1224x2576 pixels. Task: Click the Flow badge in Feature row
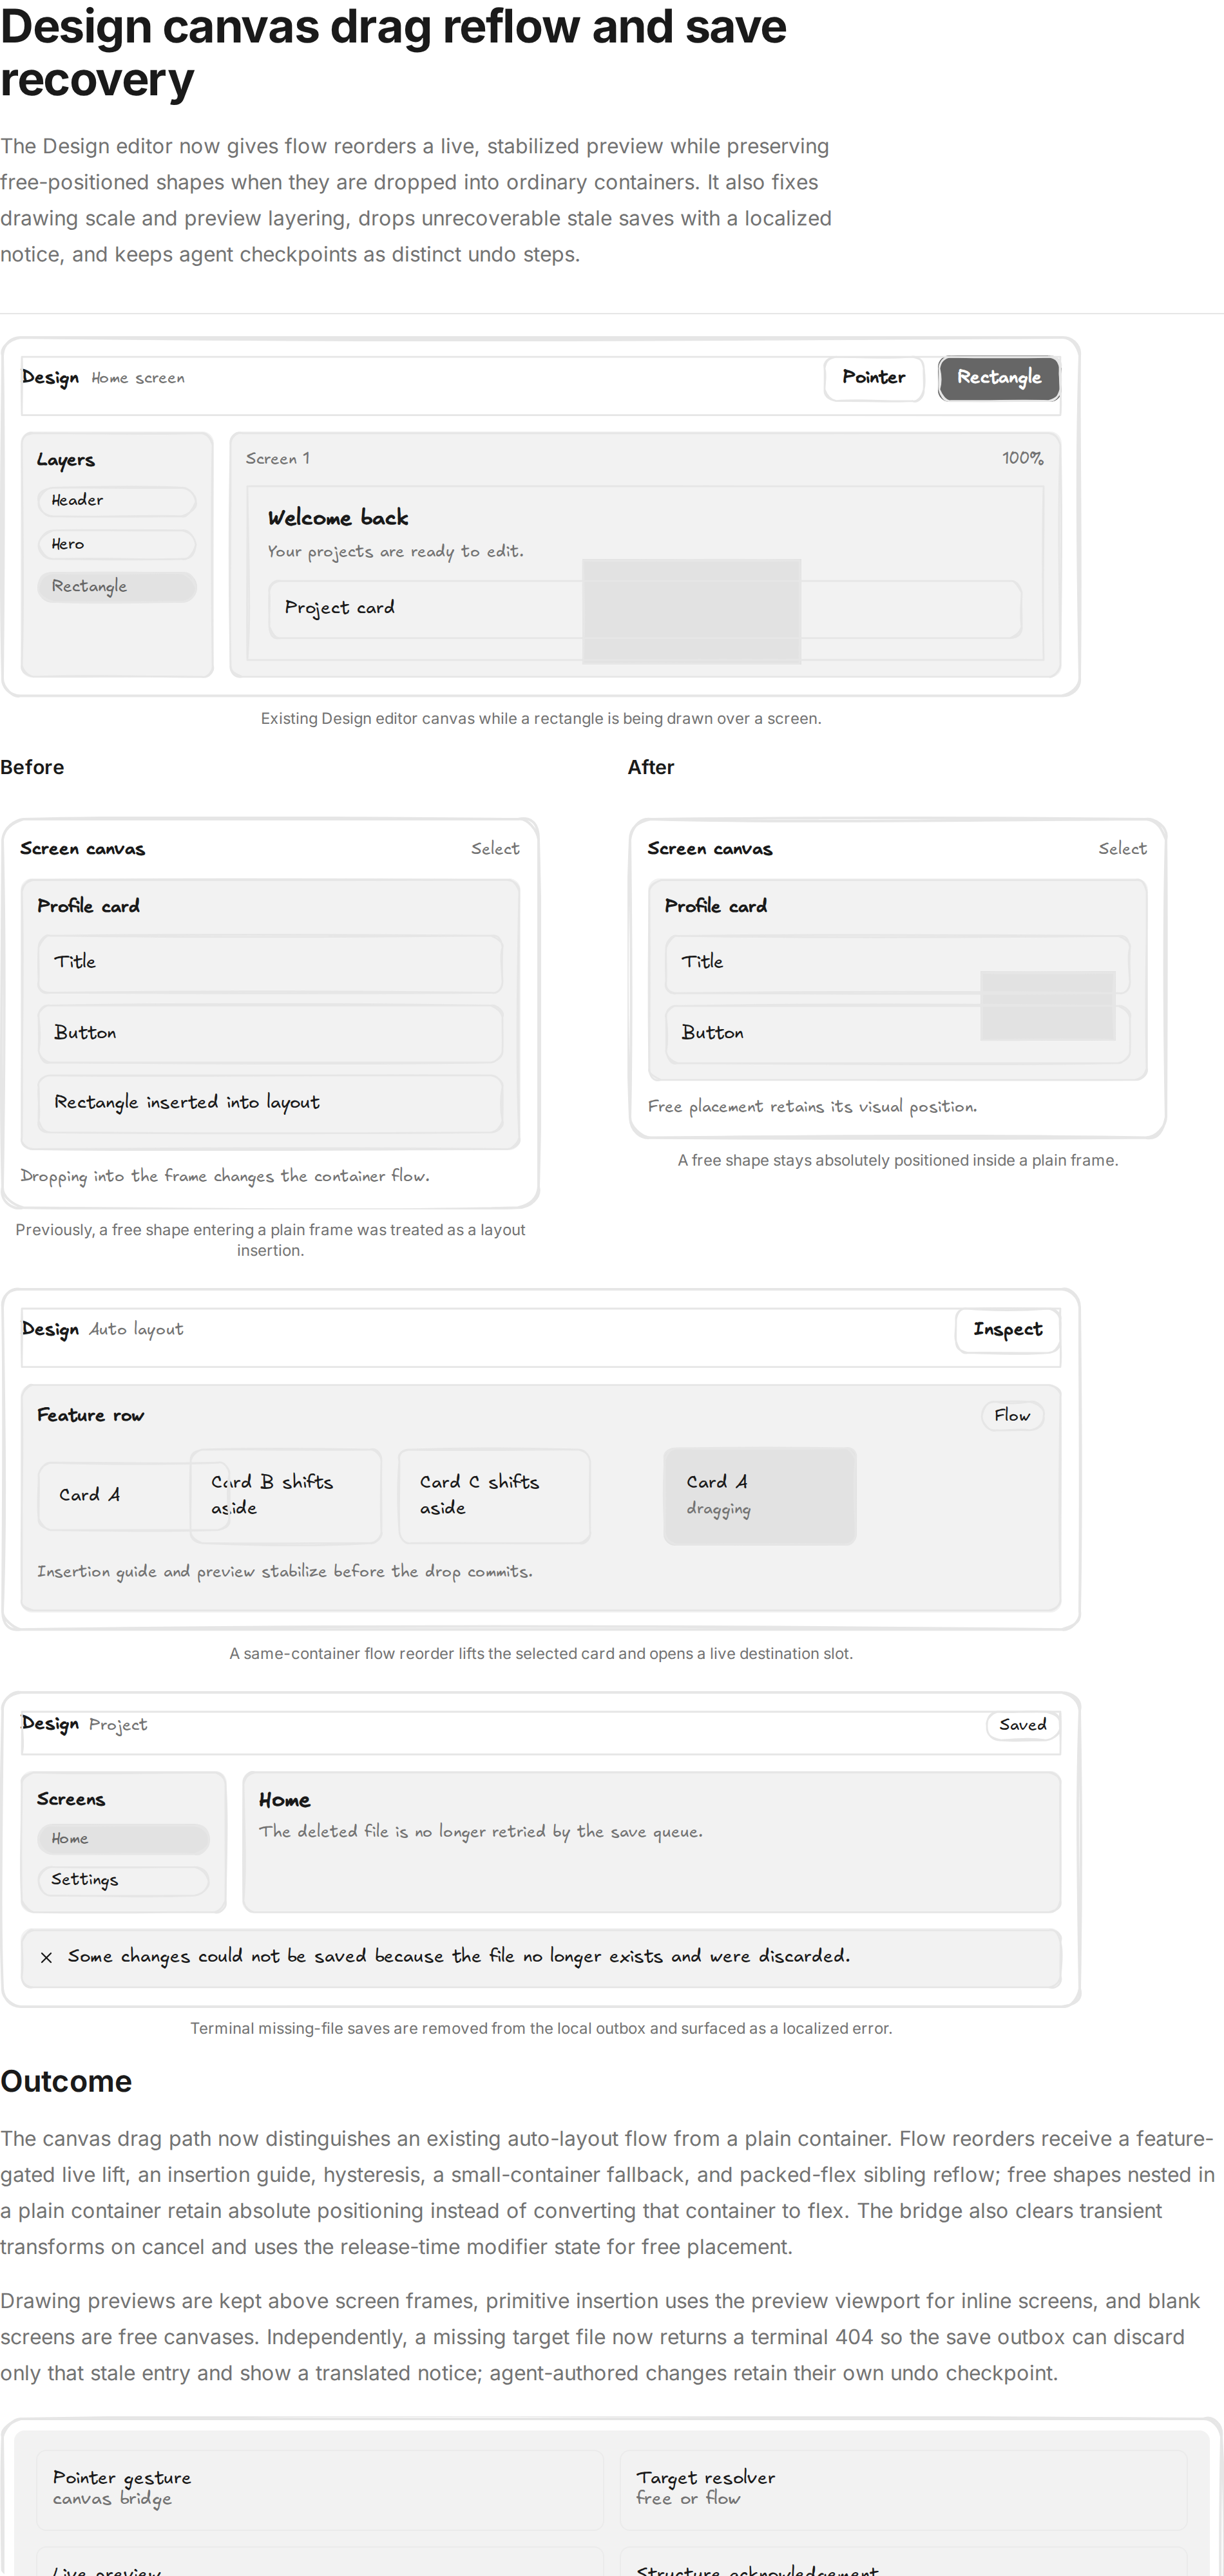[x=1012, y=1416]
